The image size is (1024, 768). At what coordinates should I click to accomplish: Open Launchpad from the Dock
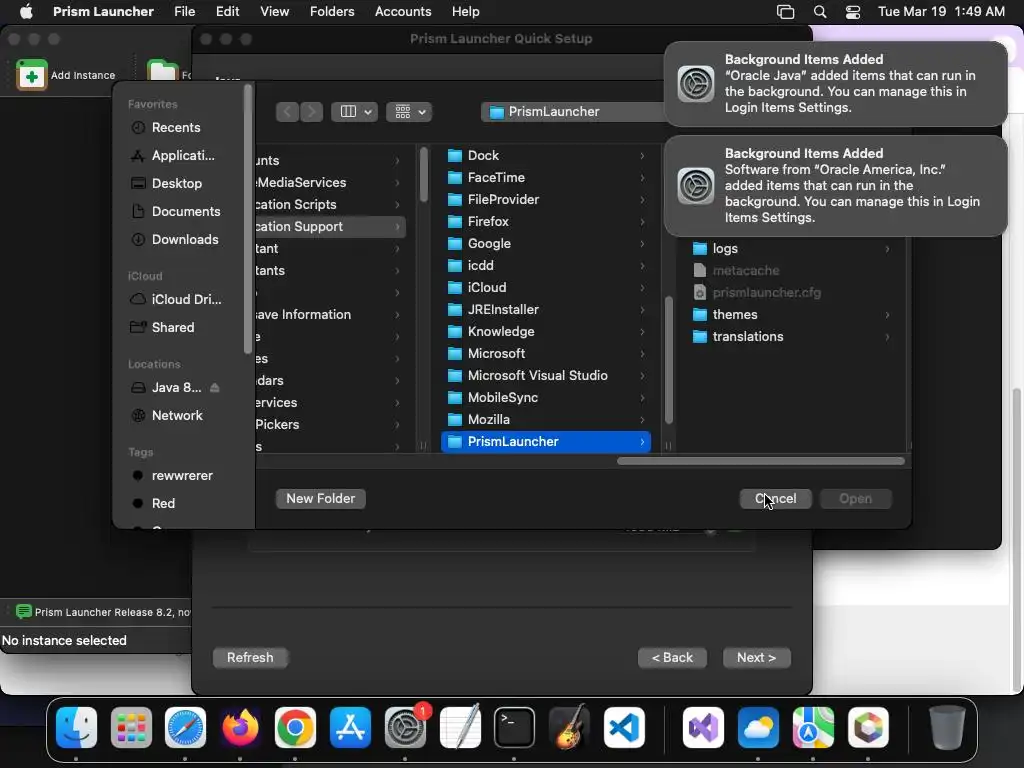click(x=131, y=728)
